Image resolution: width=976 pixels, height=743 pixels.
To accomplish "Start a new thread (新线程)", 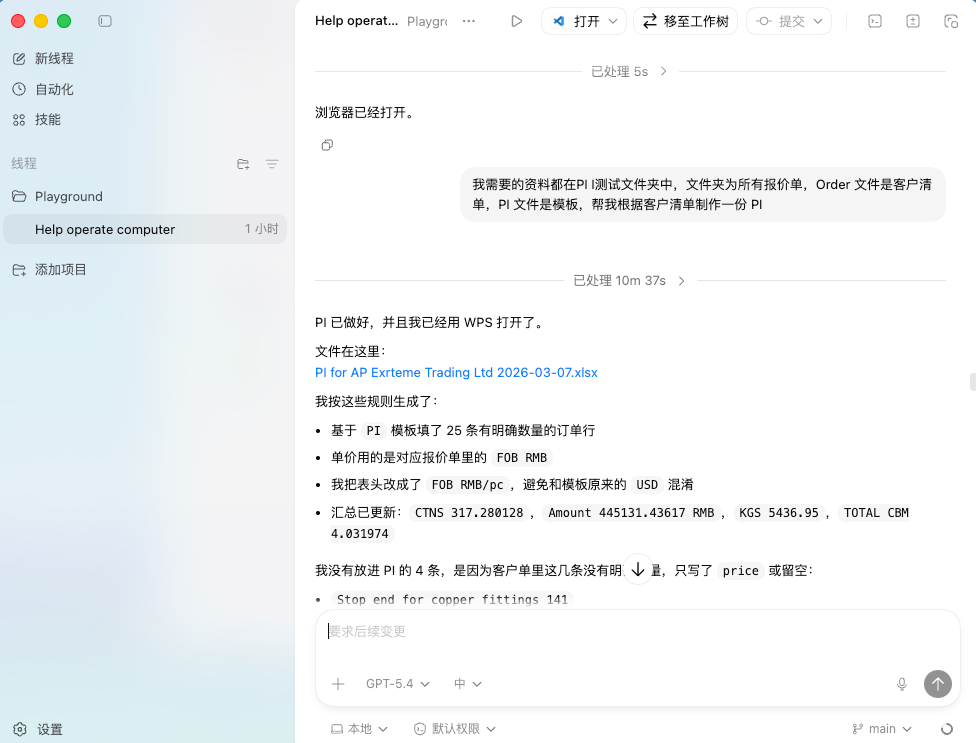I will click(54, 59).
